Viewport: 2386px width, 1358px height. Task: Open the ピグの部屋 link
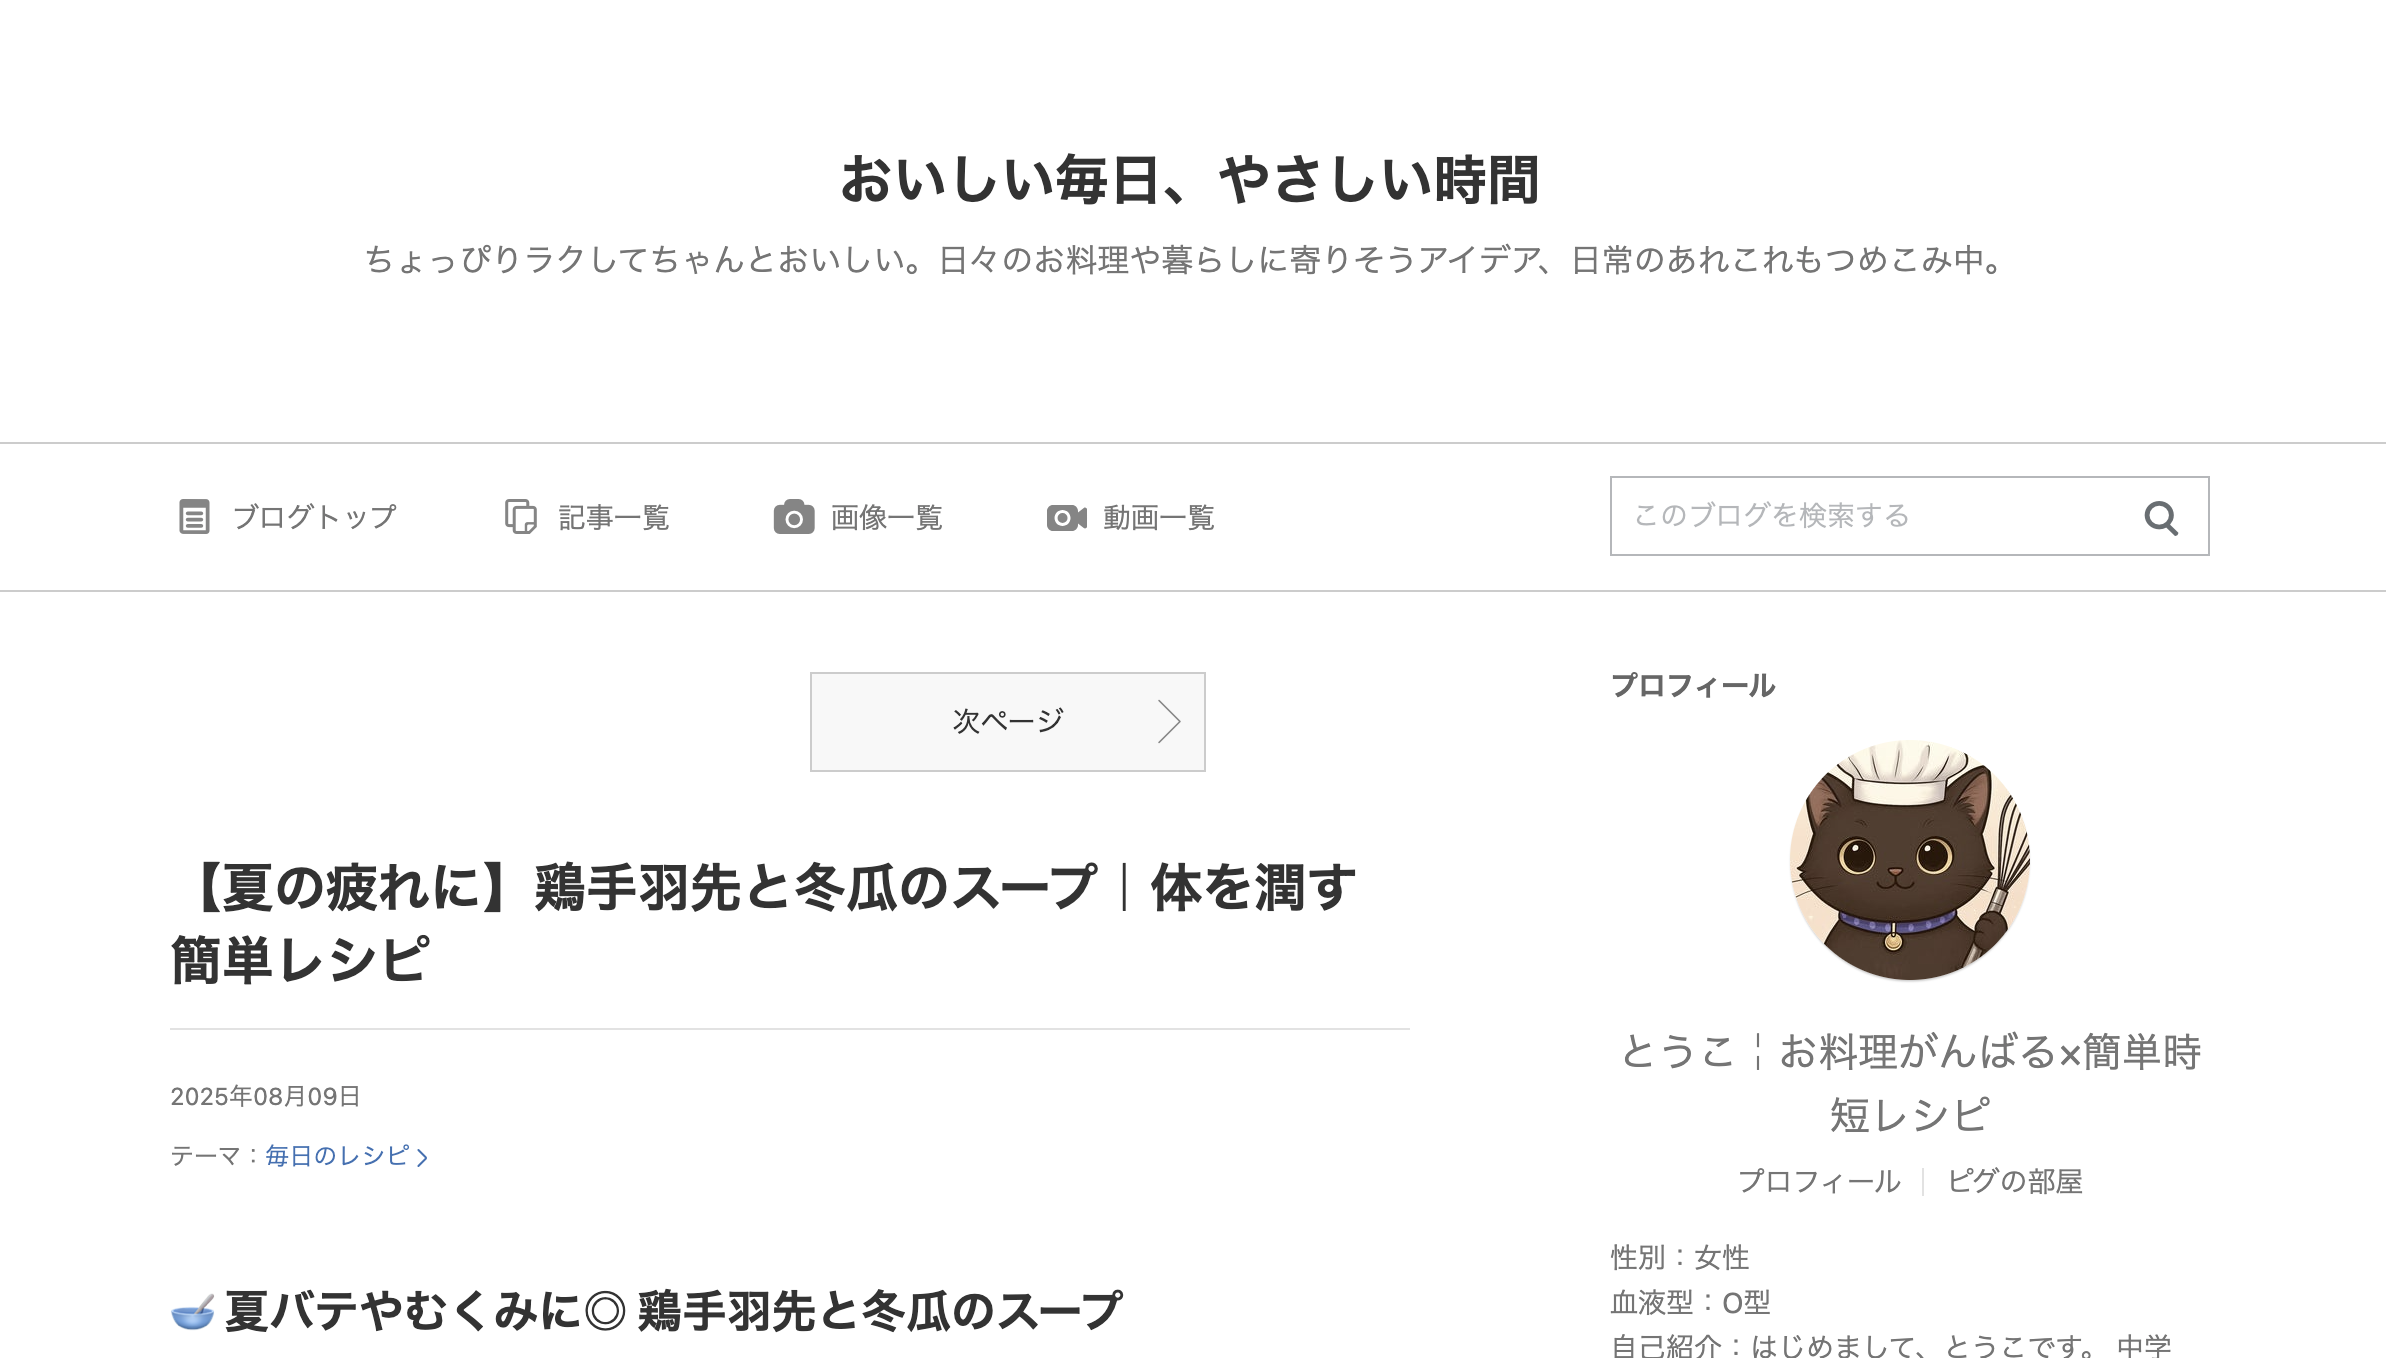click(x=2015, y=1181)
